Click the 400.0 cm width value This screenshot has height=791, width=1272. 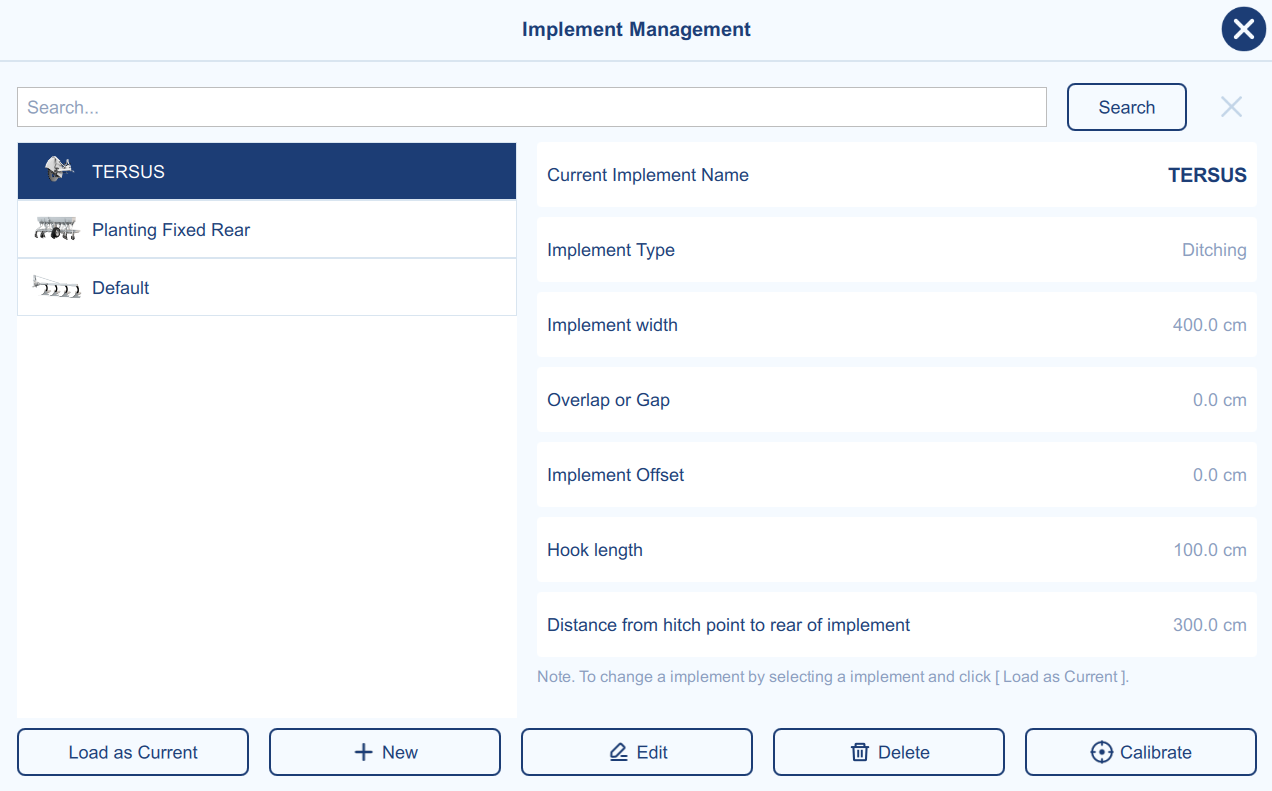[1210, 325]
